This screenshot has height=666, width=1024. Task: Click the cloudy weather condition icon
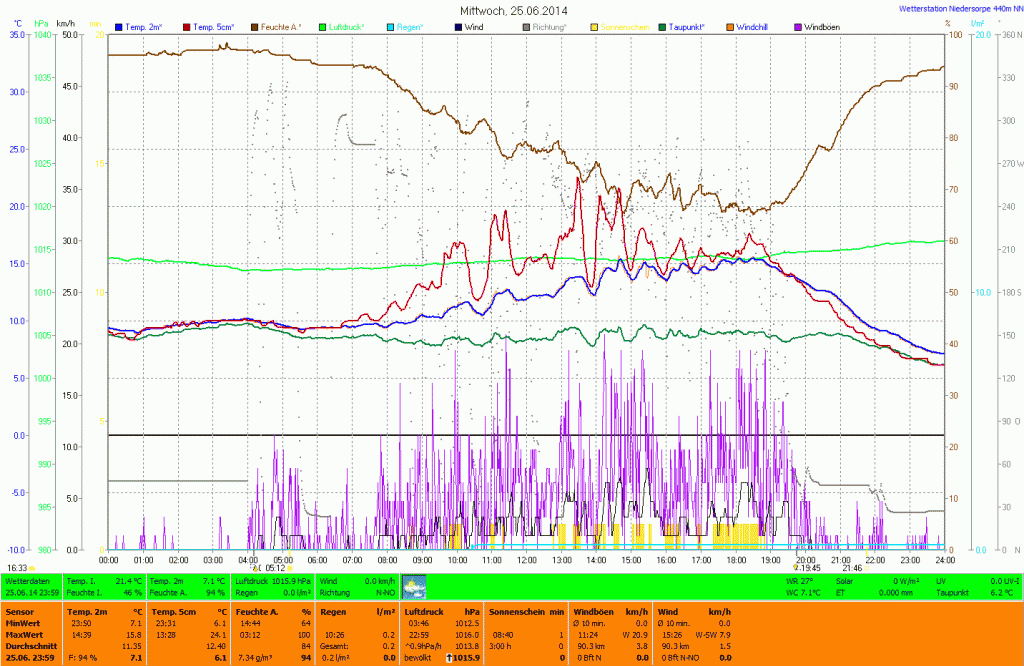[x=413, y=586]
